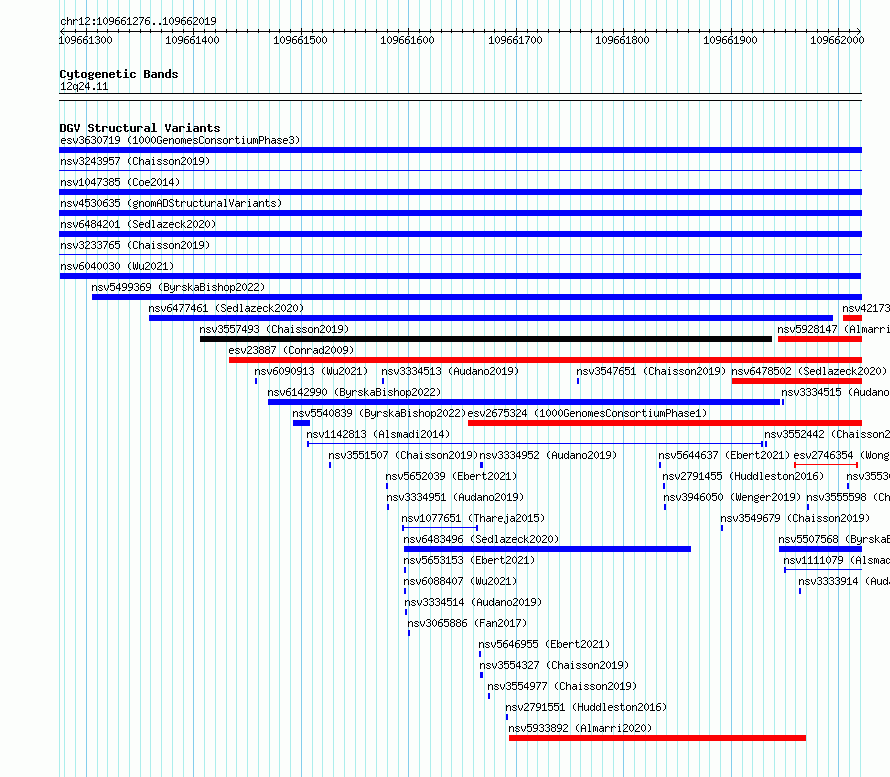Click the red bar of esv23887 (Conrad2009)

(545, 360)
